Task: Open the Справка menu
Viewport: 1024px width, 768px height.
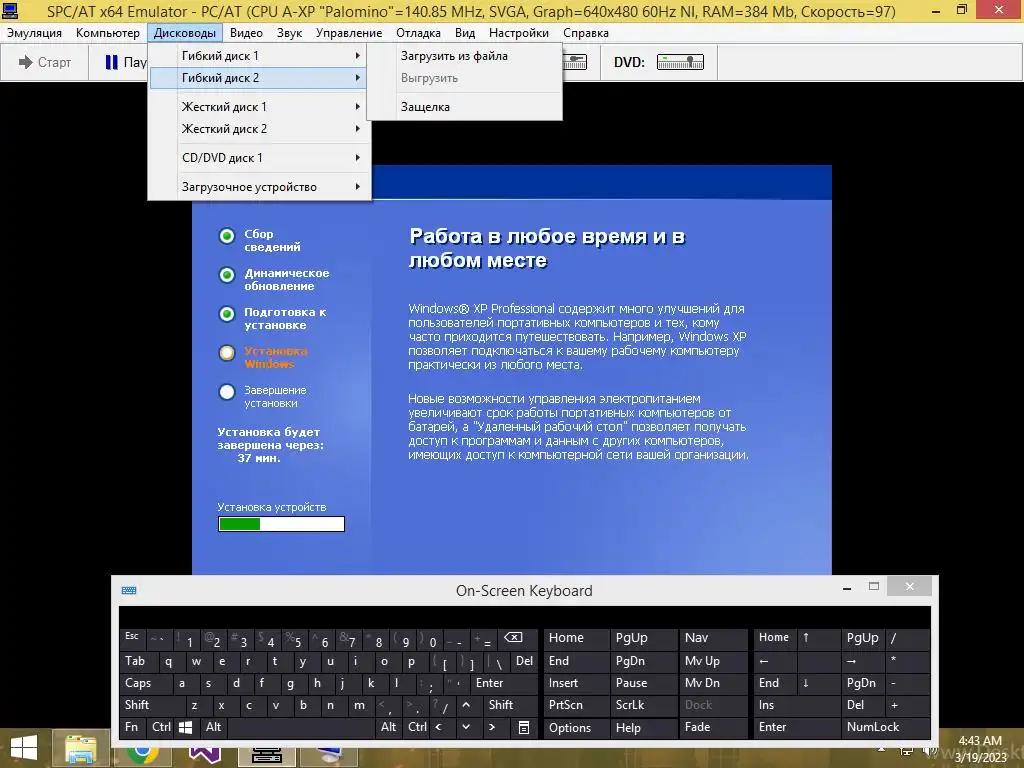Action: [x=586, y=33]
